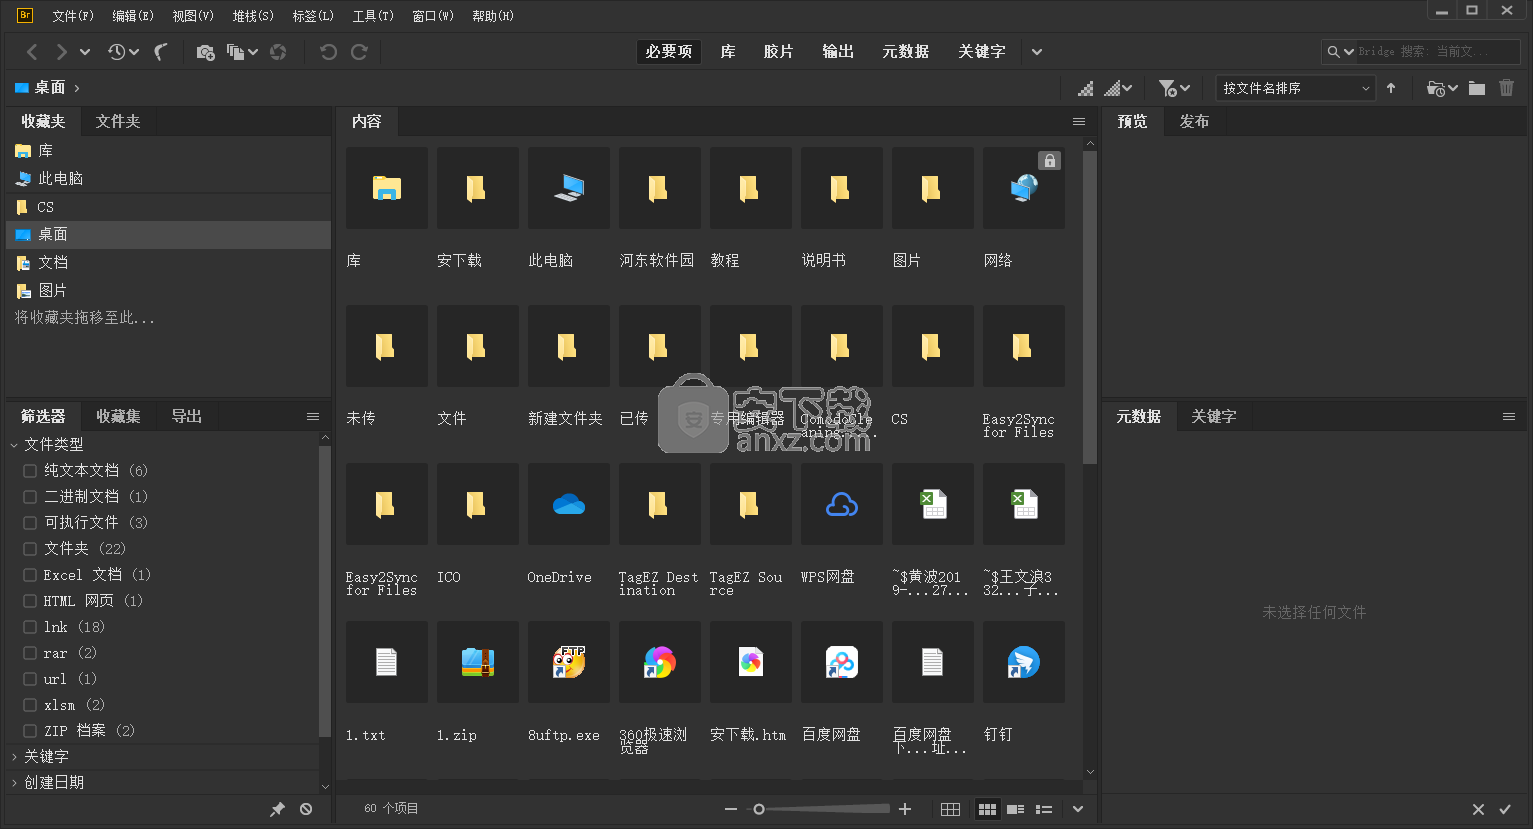The width and height of the screenshot is (1533, 829).
Task: Toggle ascending order arrow
Action: pos(1391,88)
